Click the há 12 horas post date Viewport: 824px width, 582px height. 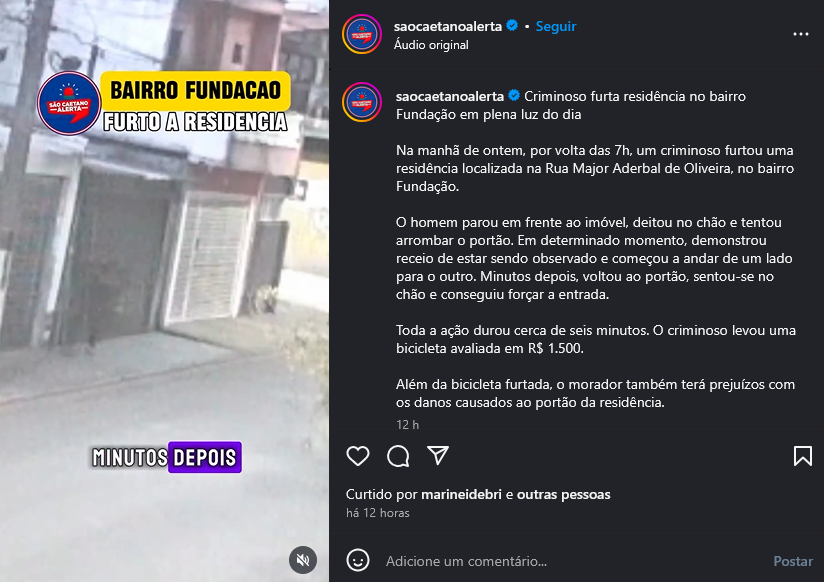377,513
